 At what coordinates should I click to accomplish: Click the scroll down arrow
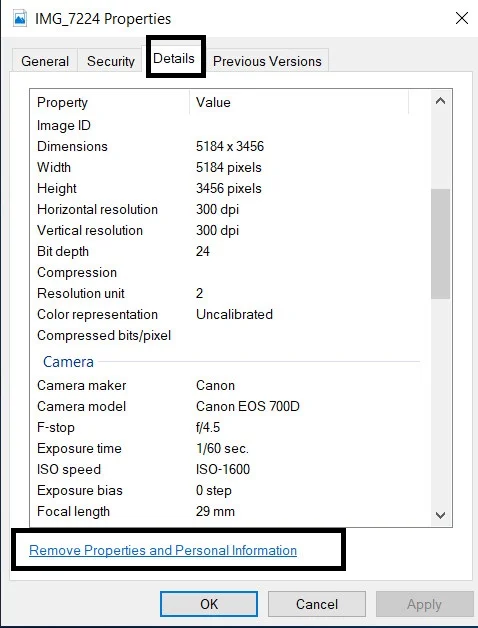click(440, 515)
